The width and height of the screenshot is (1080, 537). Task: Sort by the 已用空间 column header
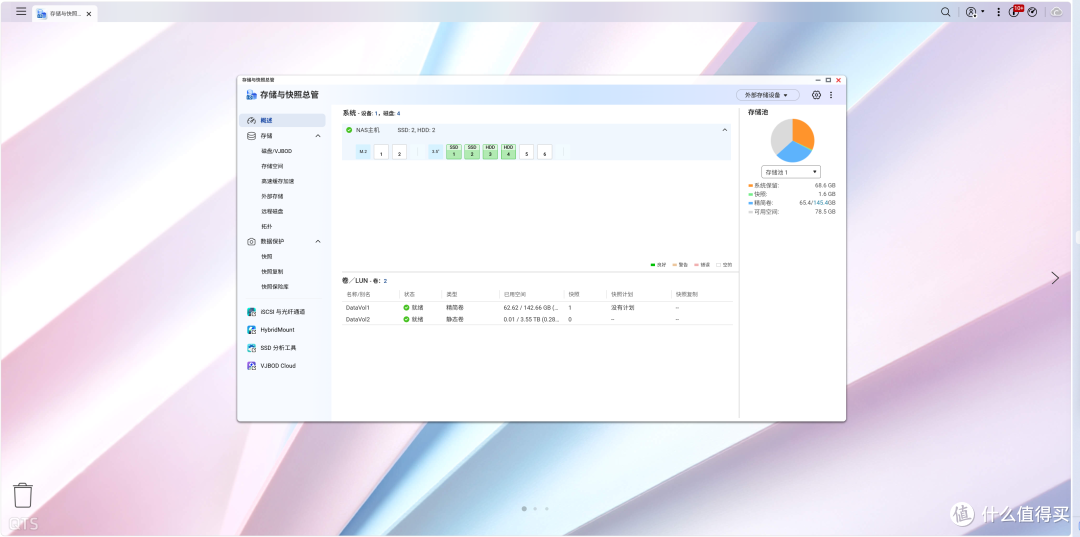tap(514, 294)
